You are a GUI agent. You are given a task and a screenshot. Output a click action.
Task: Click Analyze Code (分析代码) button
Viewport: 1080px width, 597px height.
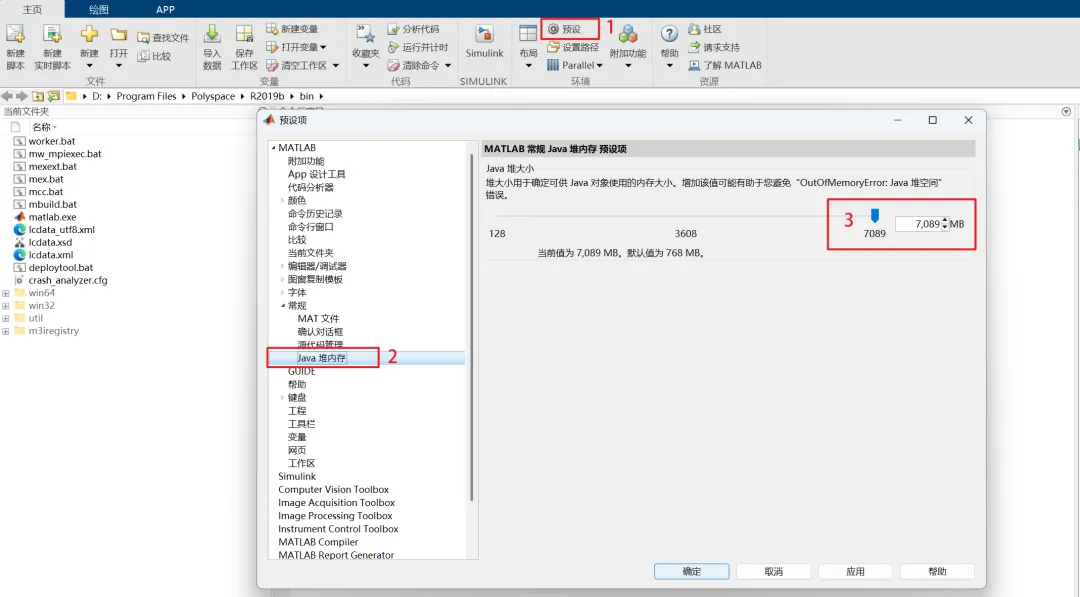413,29
